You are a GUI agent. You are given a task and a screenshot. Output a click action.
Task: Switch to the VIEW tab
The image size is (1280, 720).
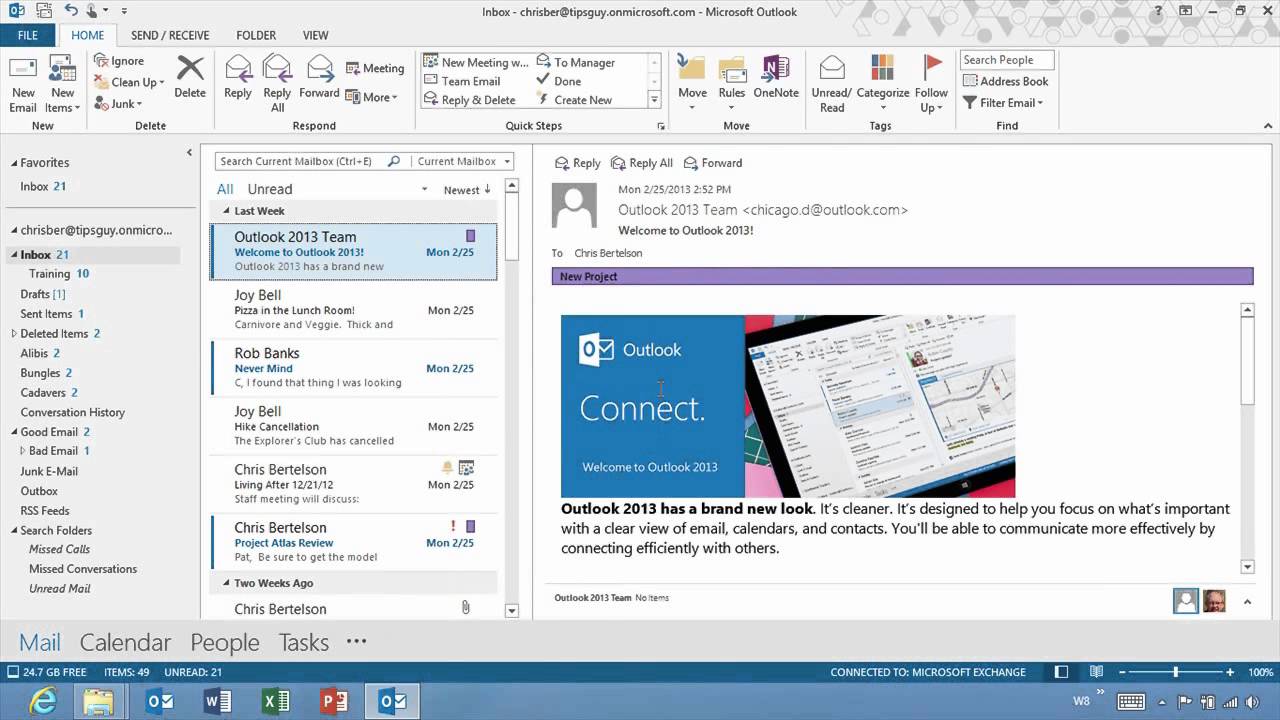point(316,35)
